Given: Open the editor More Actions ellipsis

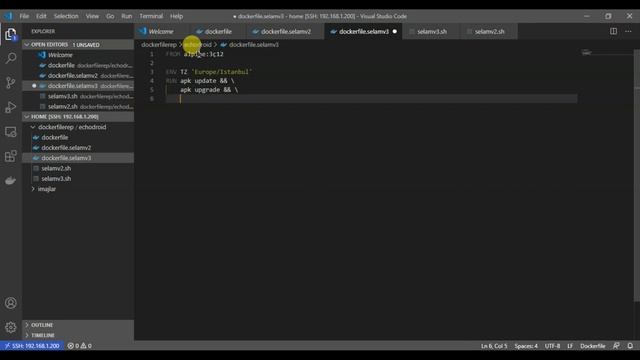Looking at the screenshot, I should pos(628,31).
